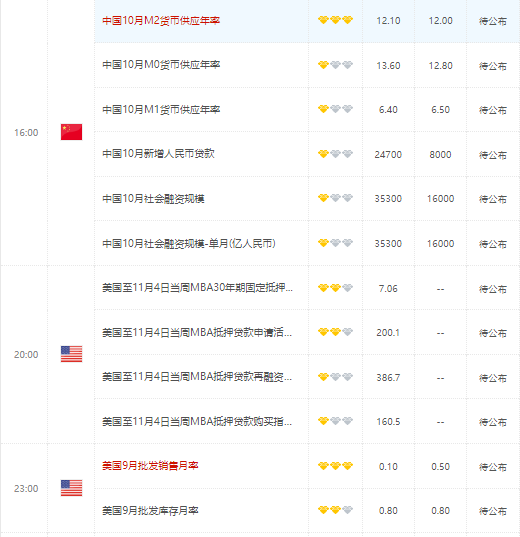Open the 美国9月批发销售月率 event
Viewport: 520px width, 537px height.
point(150,466)
